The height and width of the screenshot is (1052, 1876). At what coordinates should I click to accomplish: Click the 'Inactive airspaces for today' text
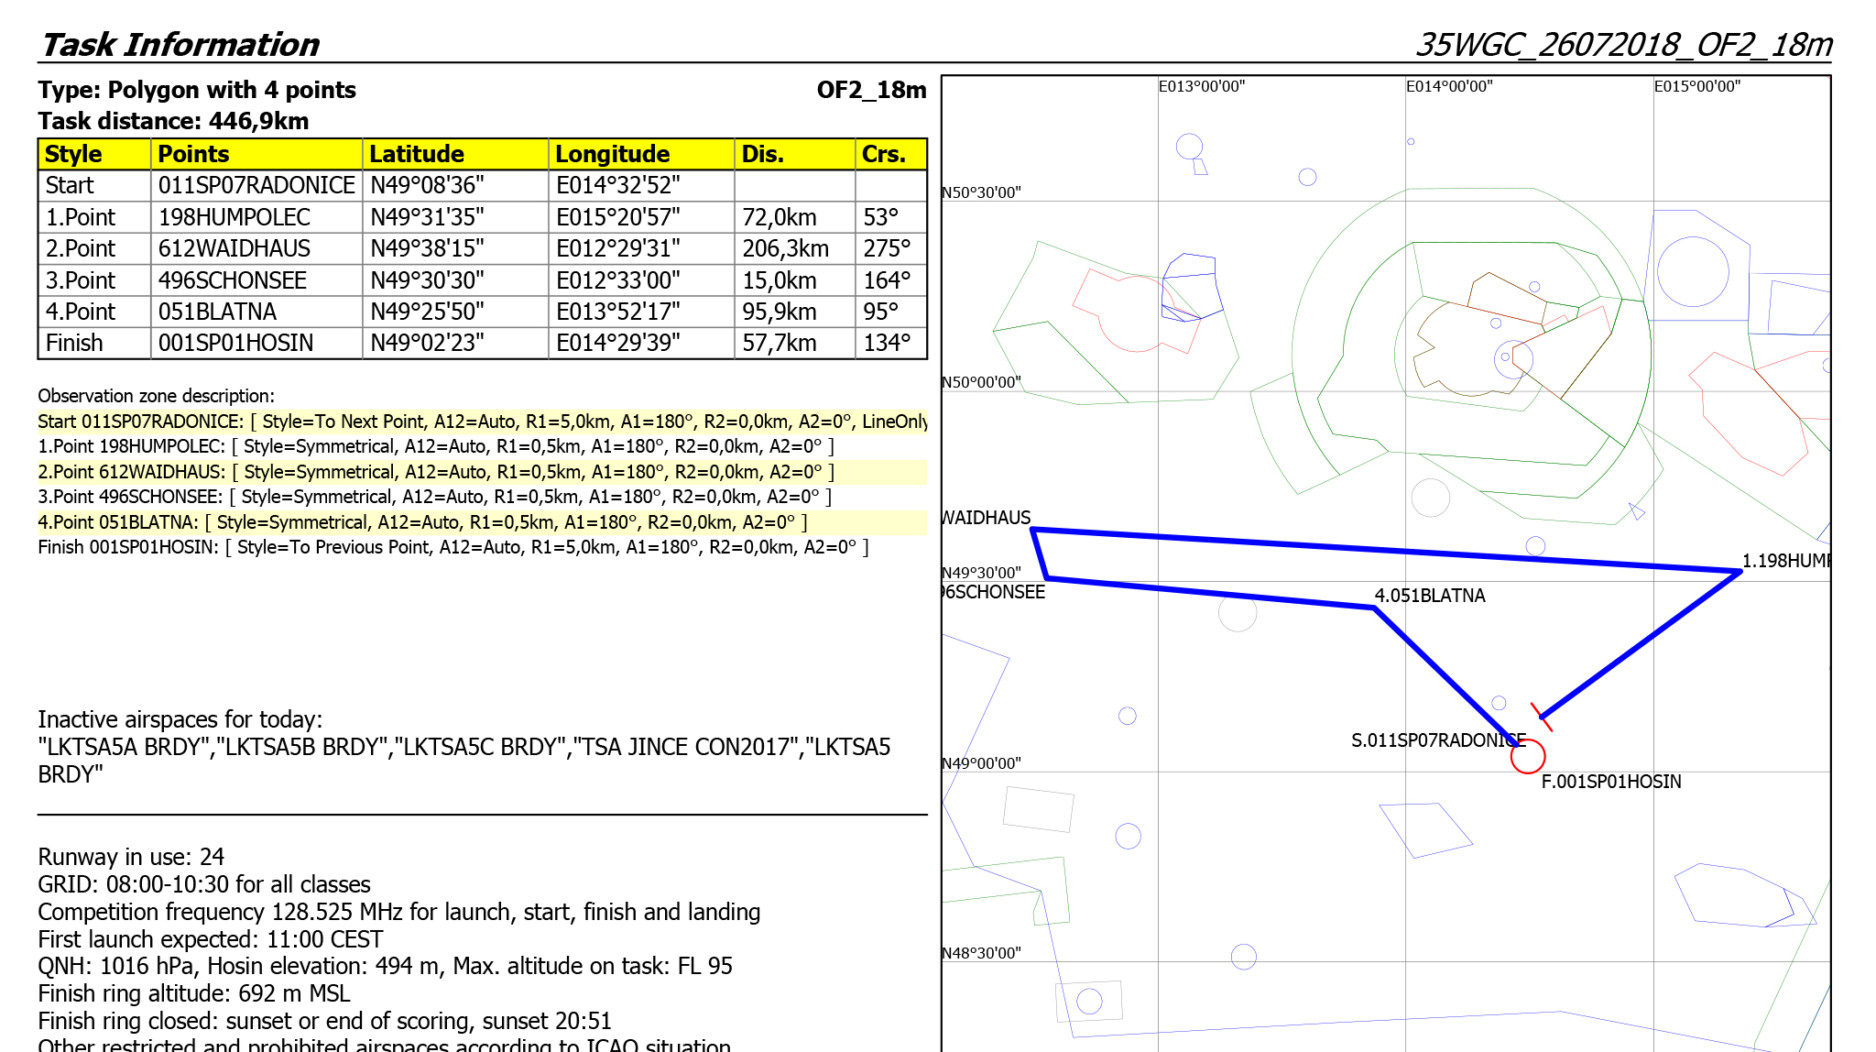(x=180, y=719)
